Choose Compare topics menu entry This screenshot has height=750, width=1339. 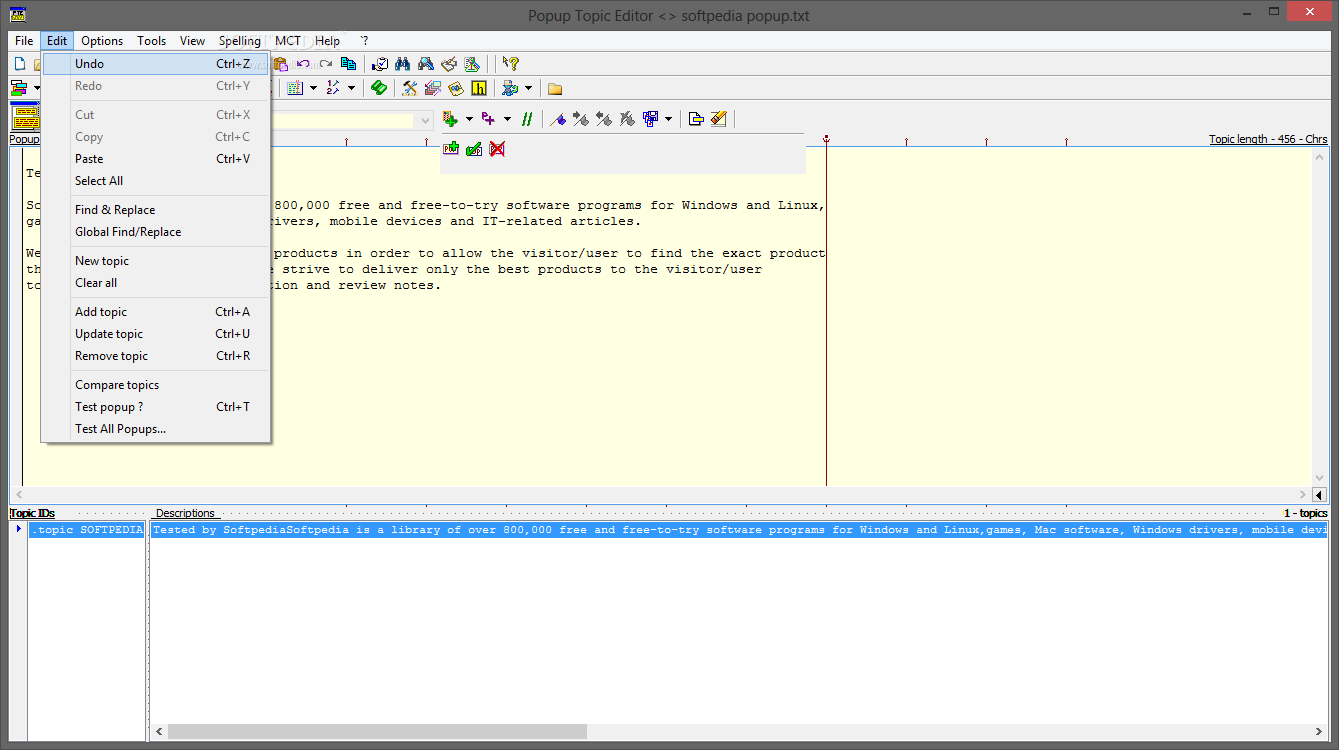click(x=155, y=385)
